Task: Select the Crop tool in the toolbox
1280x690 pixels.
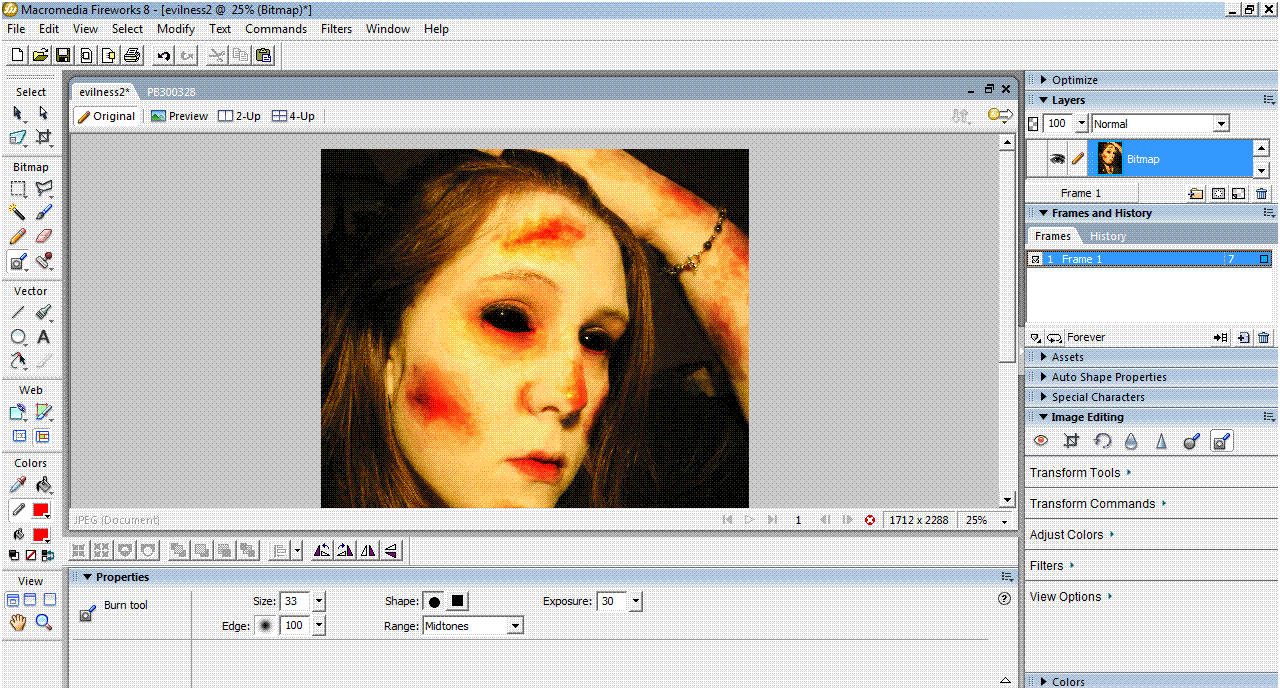Action: pyautogui.click(x=43, y=137)
